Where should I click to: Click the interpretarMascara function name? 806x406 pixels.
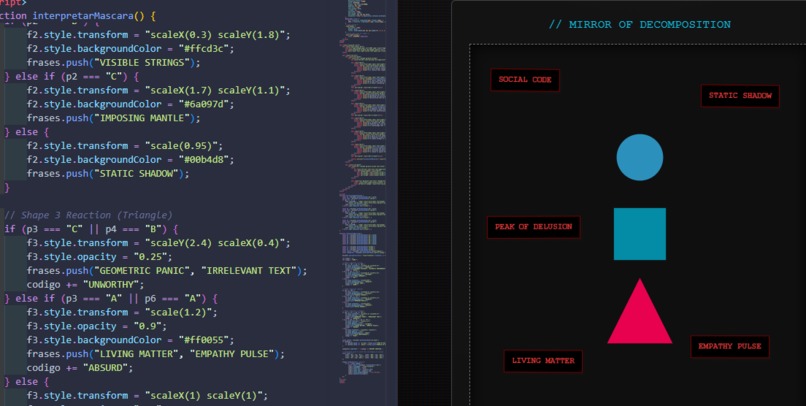pos(83,16)
